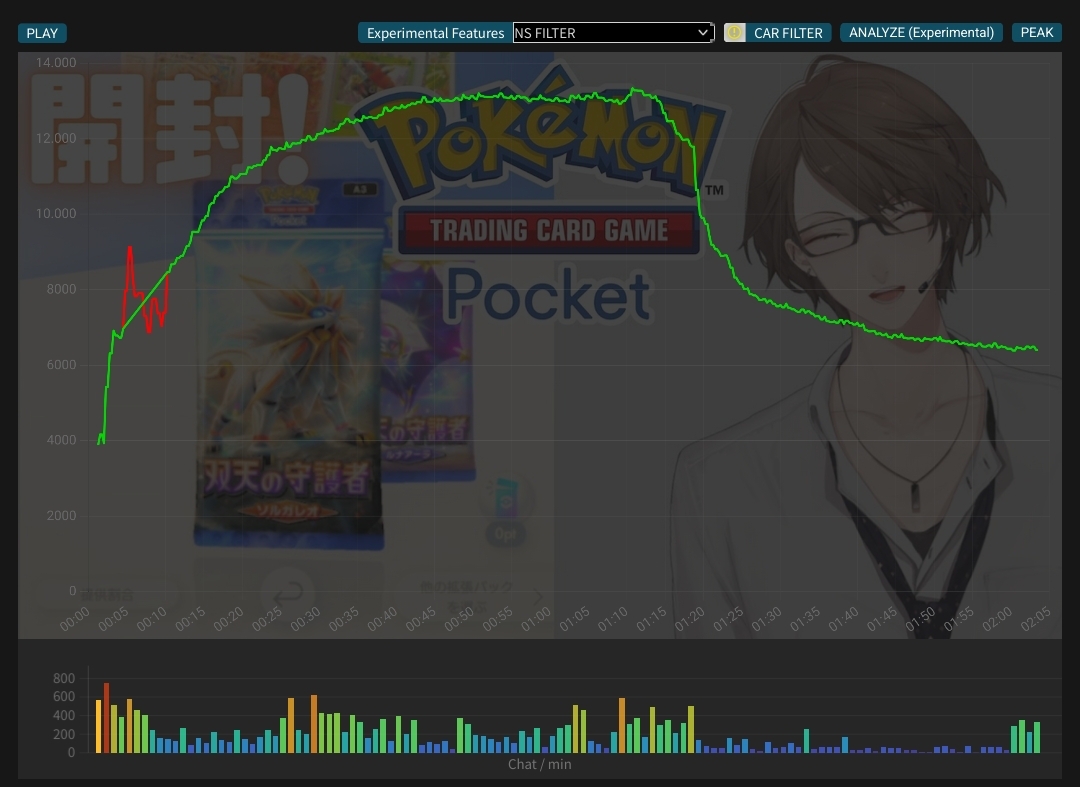Click the 4000 y-axis label

[61, 440]
